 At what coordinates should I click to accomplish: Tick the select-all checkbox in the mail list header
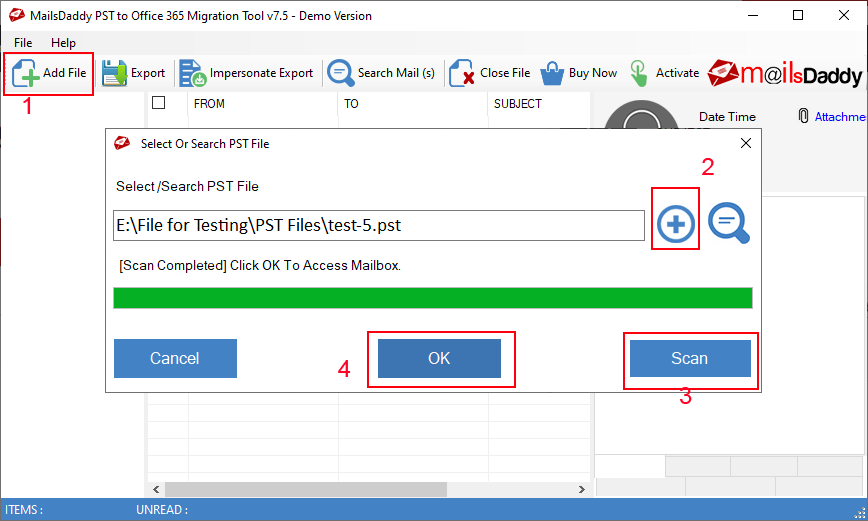tap(158, 103)
